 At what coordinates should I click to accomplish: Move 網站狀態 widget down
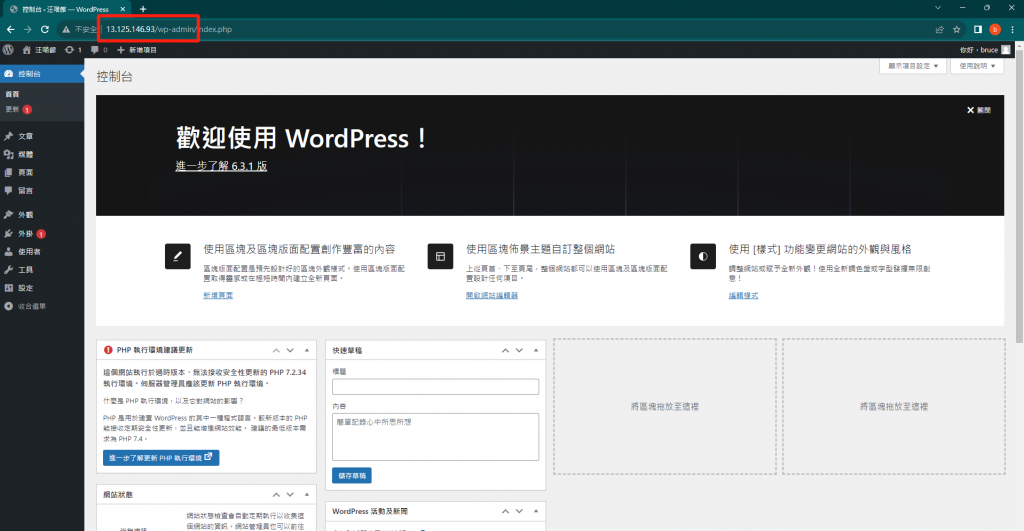point(290,494)
